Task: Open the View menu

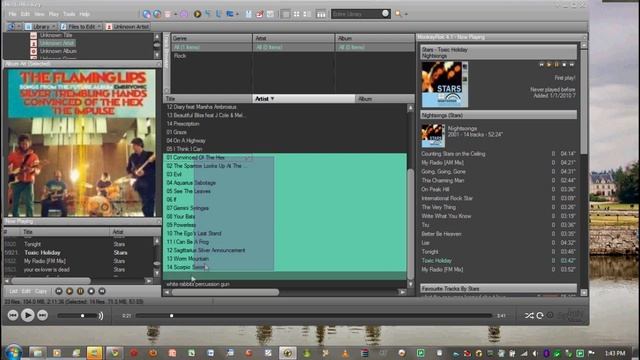Action: tap(39, 14)
